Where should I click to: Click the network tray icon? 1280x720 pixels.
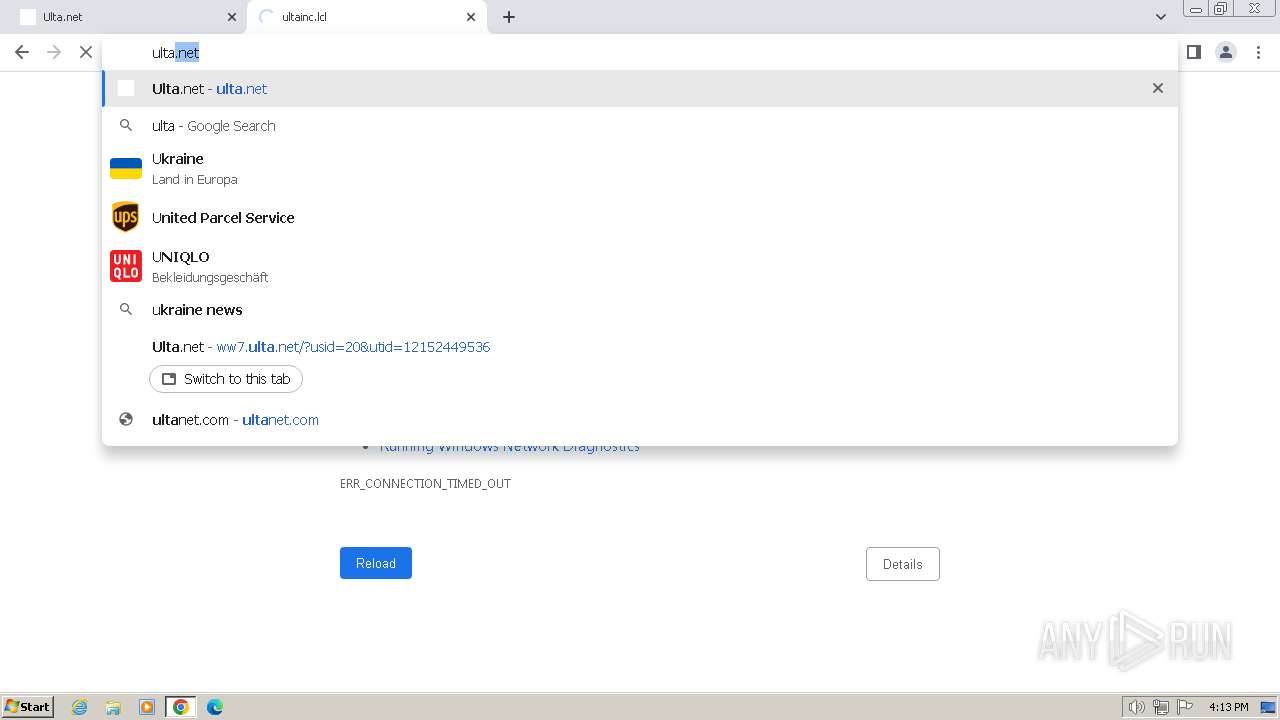click(1161, 707)
